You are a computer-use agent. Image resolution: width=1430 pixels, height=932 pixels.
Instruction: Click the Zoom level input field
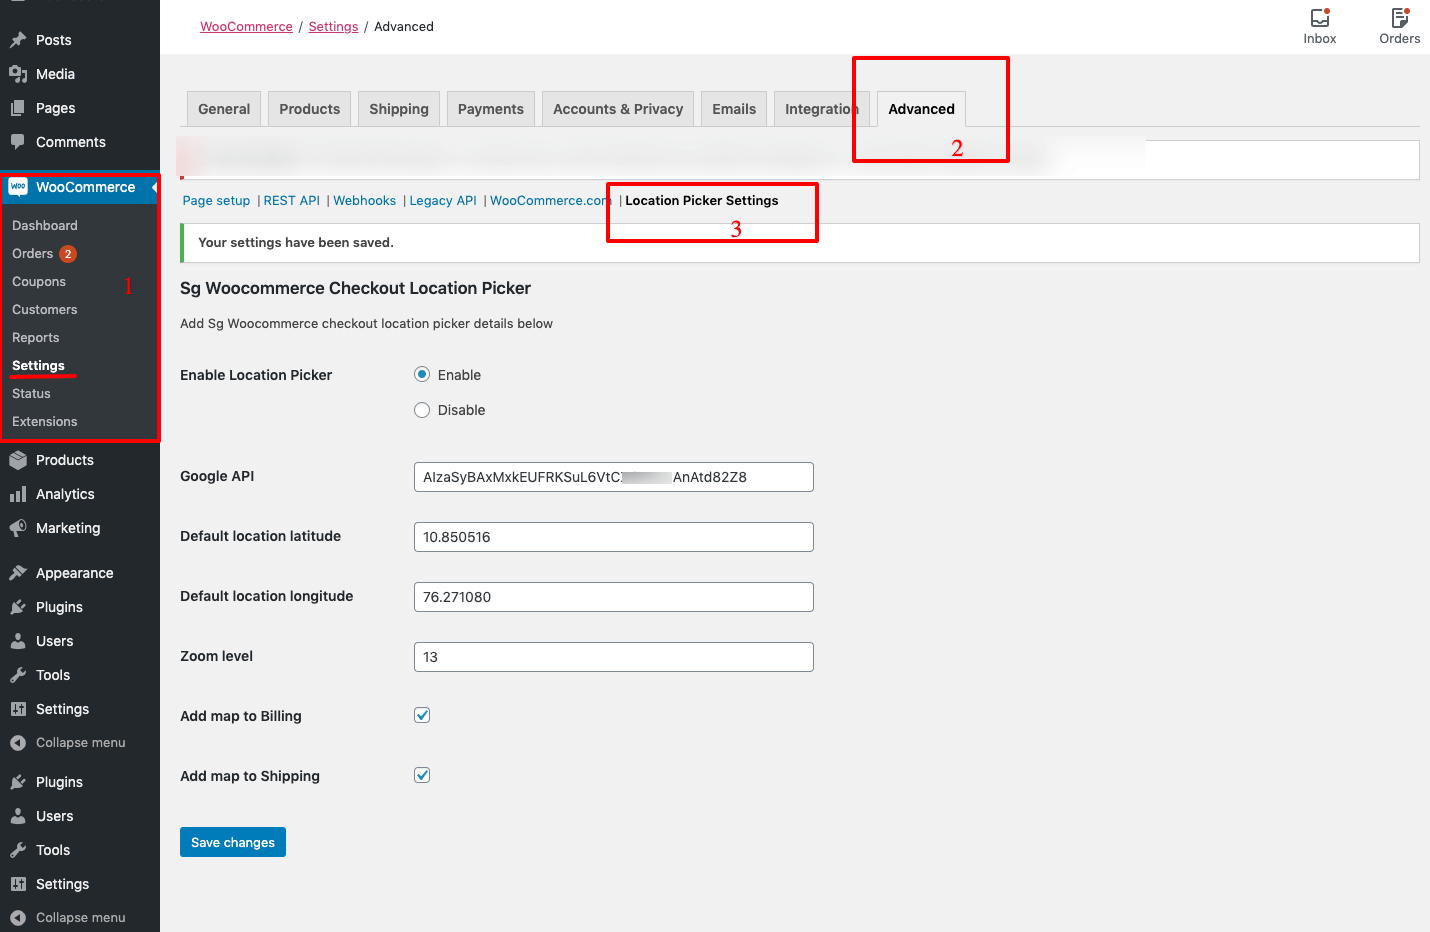pyautogui.click(x=614, y=657)
